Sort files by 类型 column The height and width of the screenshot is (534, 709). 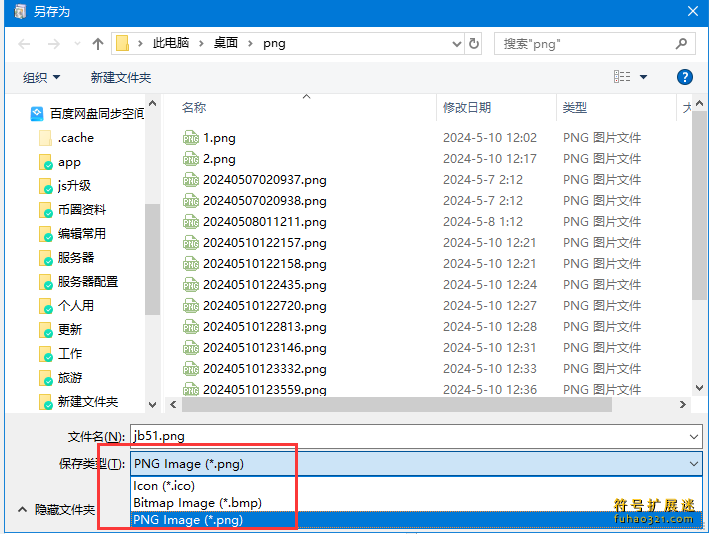click(575, 108)
